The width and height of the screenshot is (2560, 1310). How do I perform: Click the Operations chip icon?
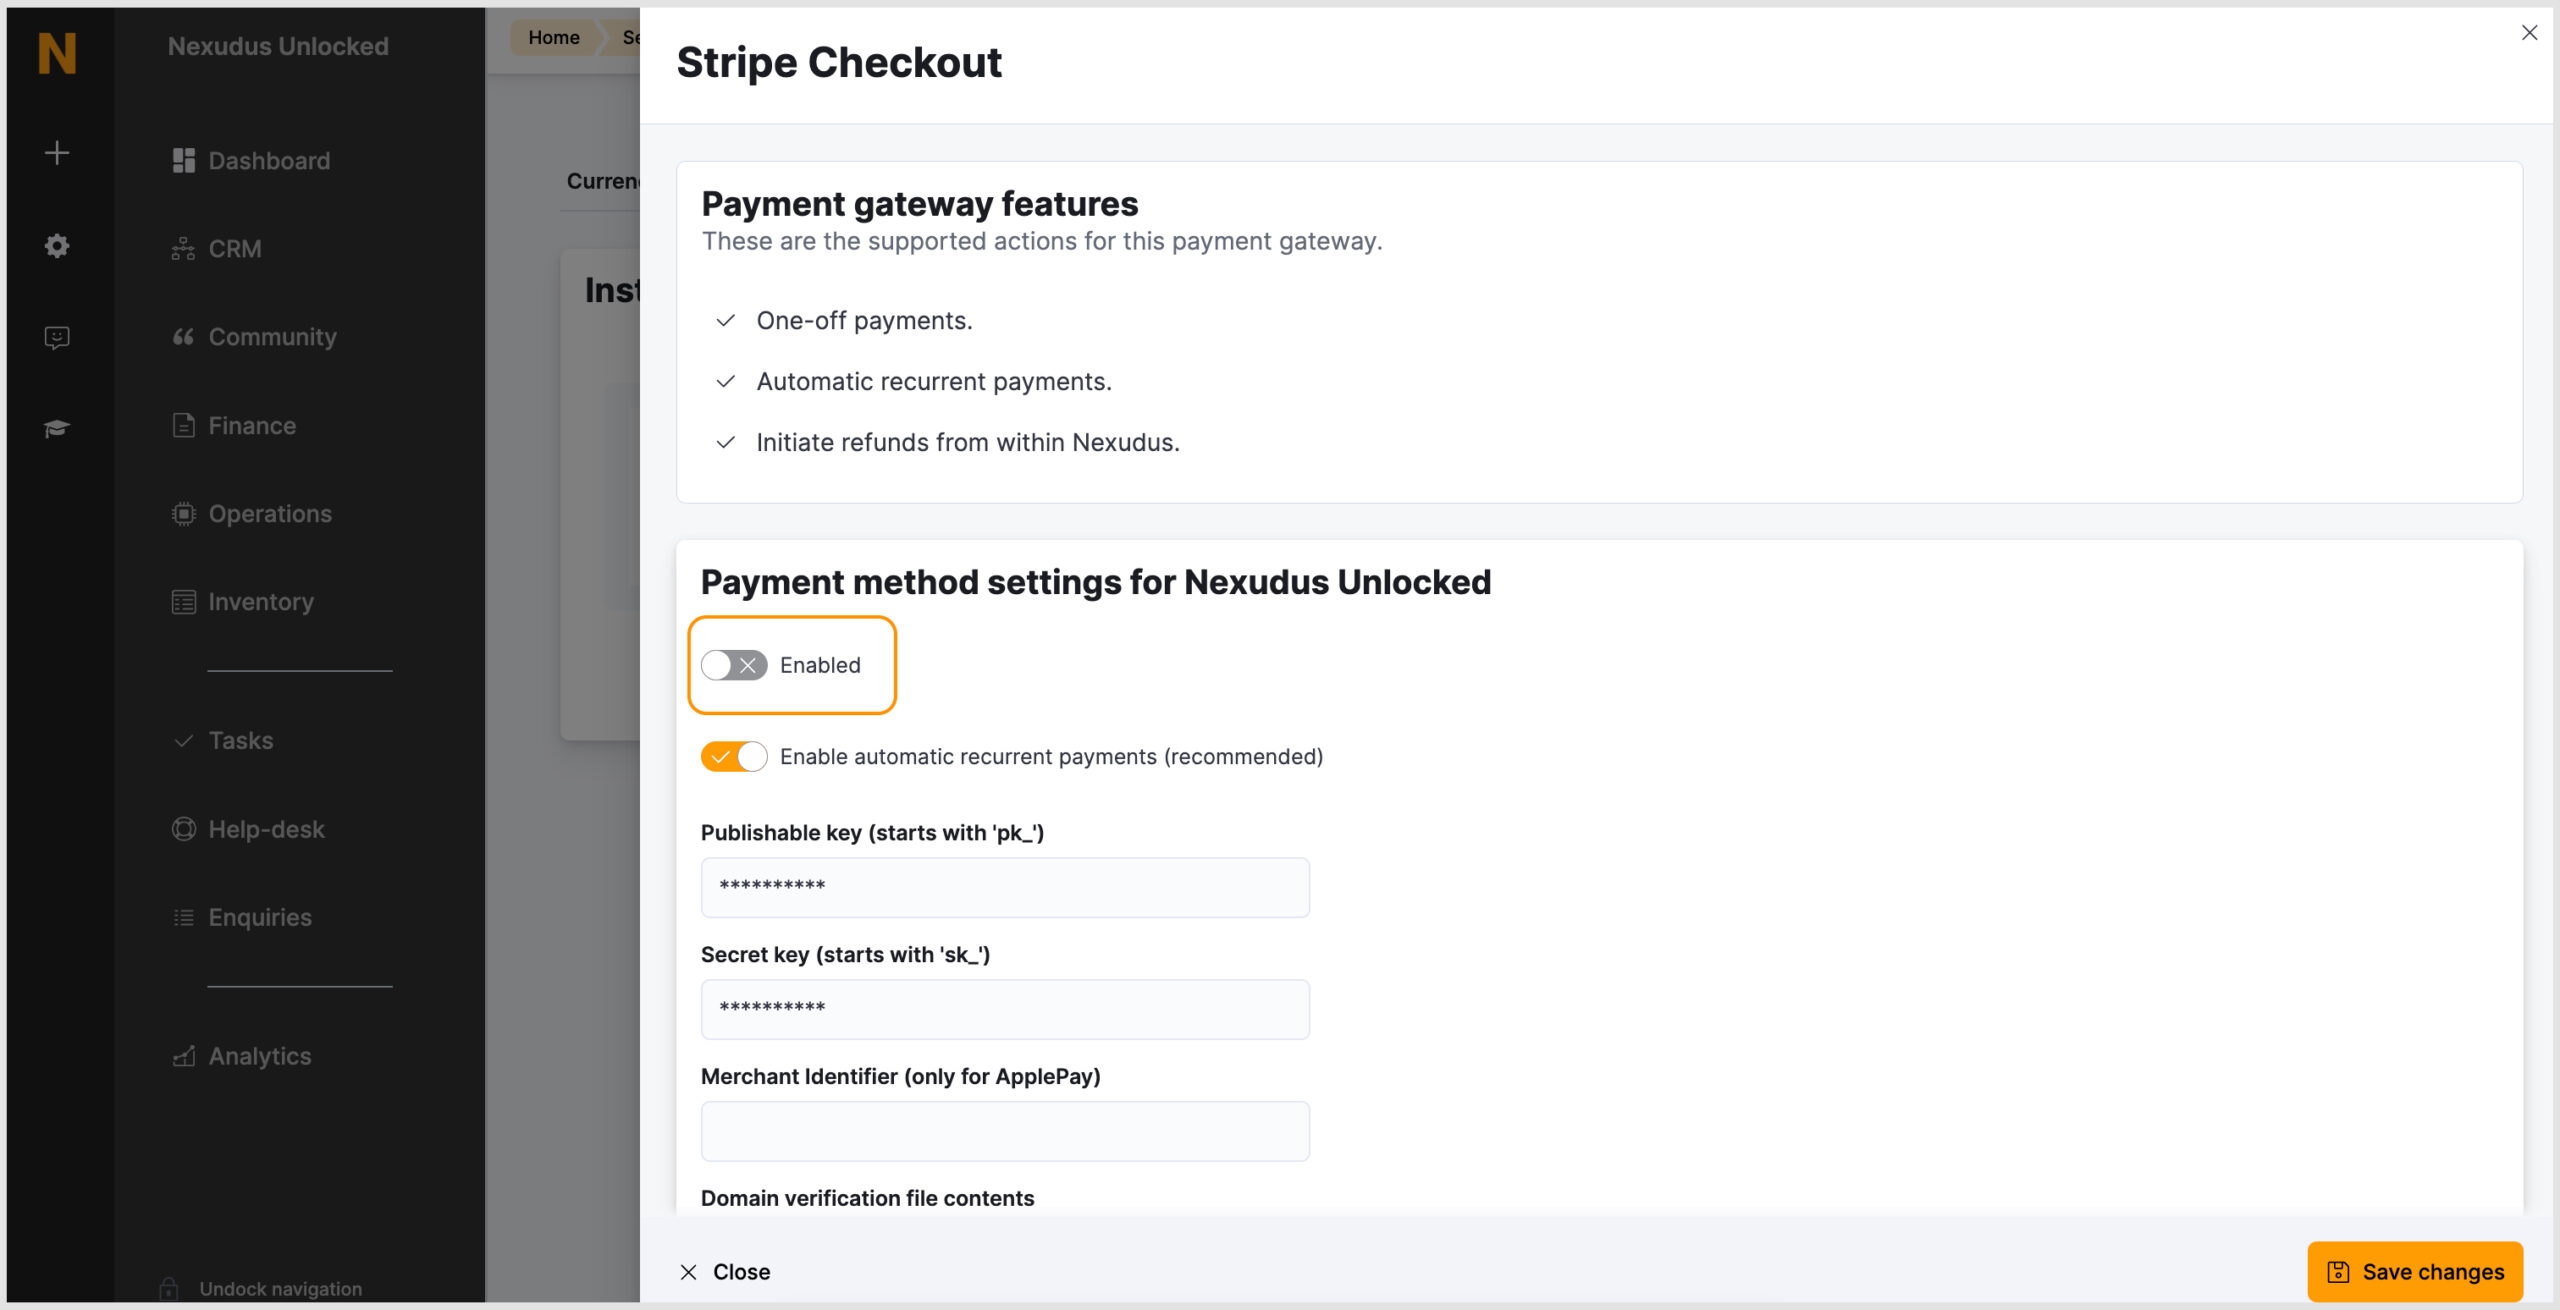point(183,513)
